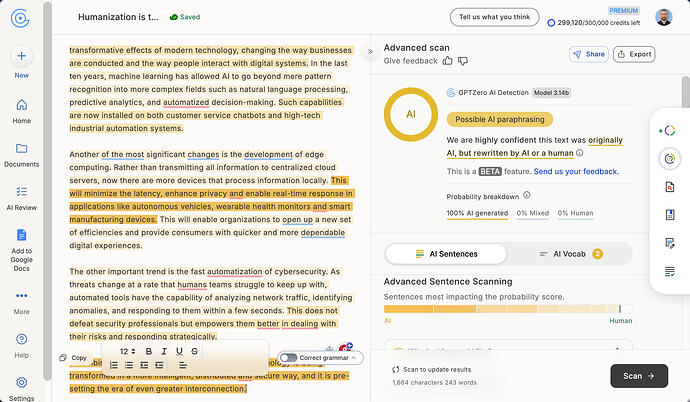Click the Scan button
This screenshot has width=690, height=402.
pyautogui.click(x=639, y=376)
